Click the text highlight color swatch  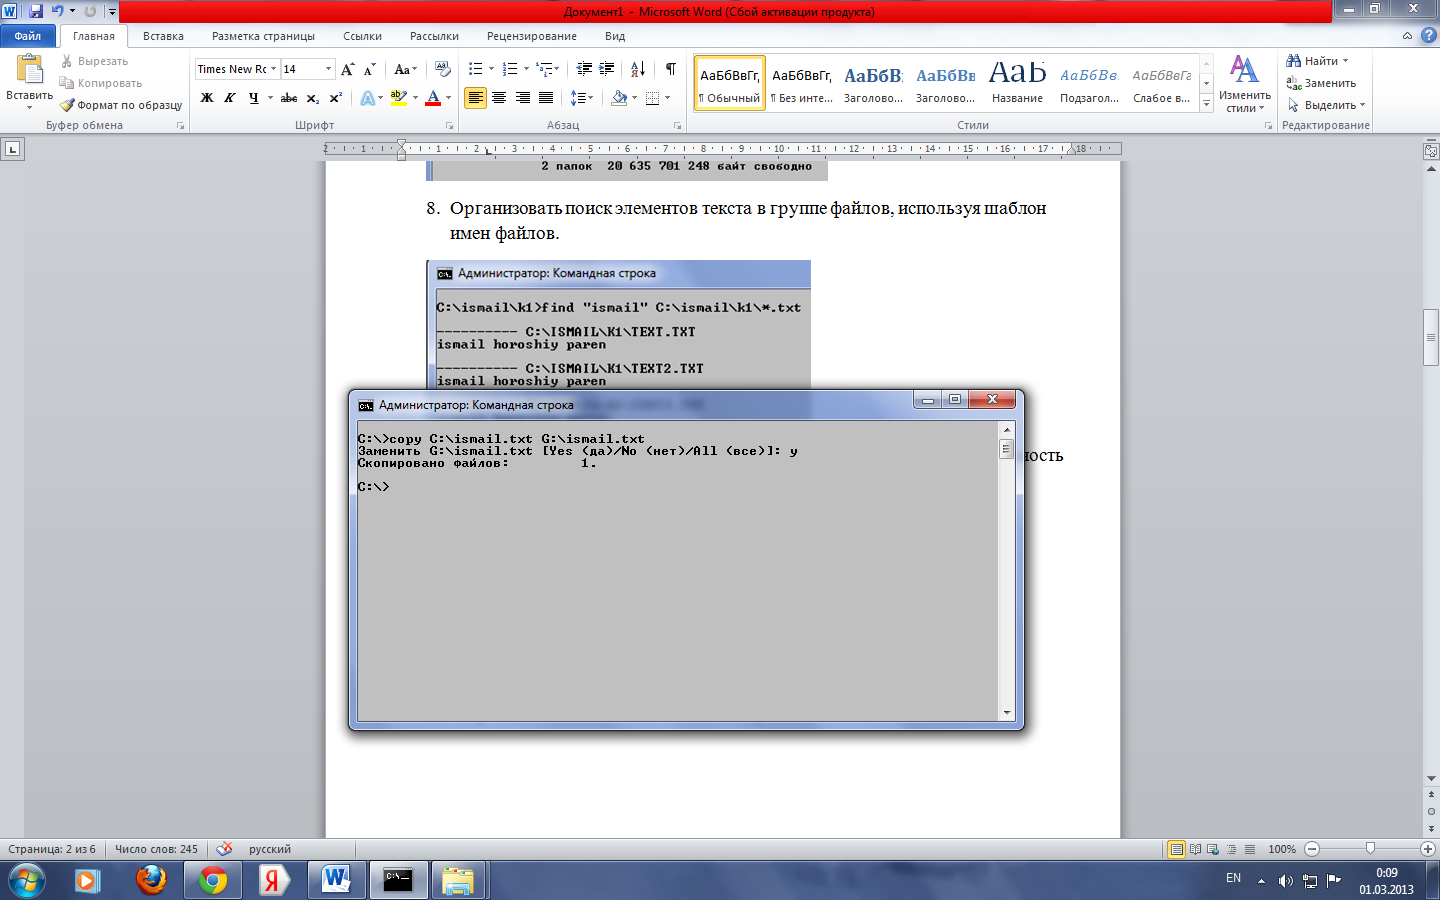click(398, 98)
